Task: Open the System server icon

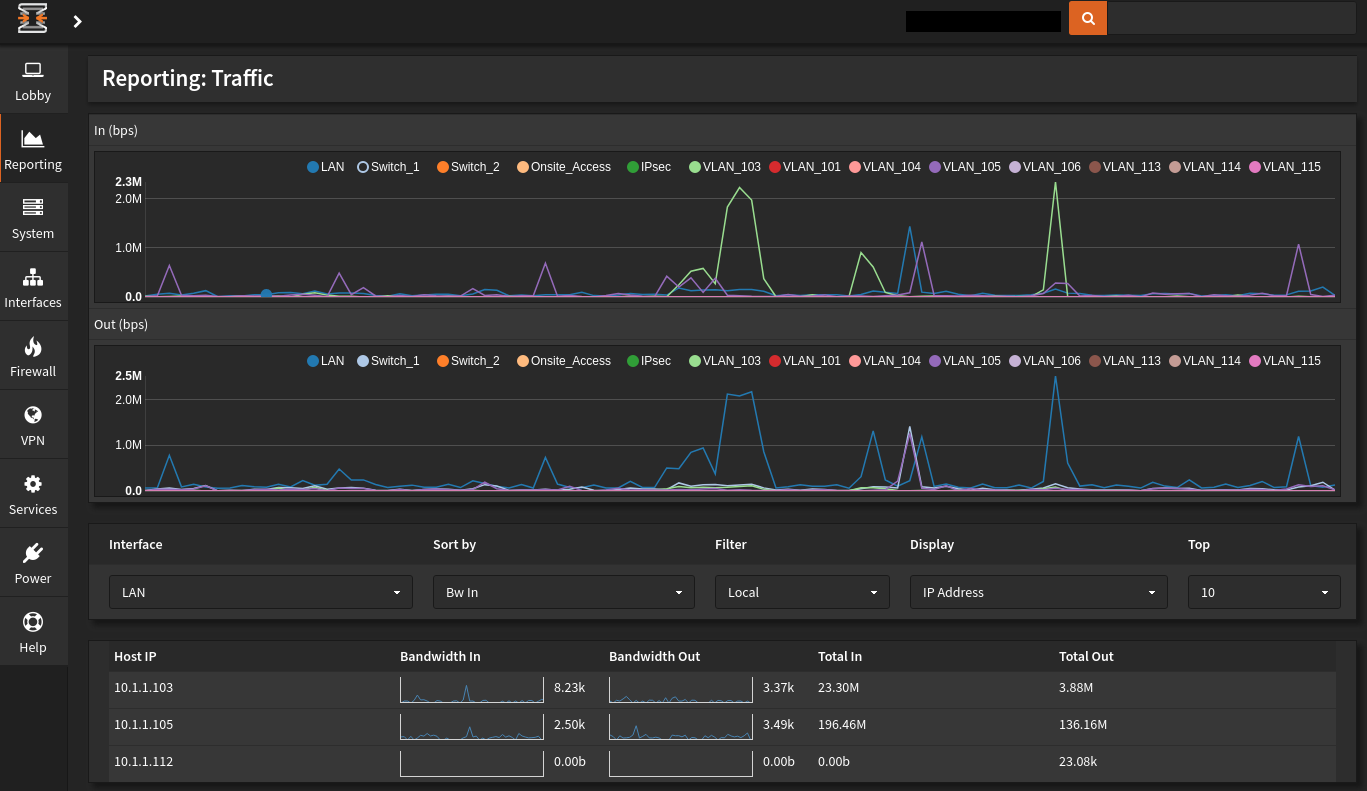Action: (x=33, y=208)
